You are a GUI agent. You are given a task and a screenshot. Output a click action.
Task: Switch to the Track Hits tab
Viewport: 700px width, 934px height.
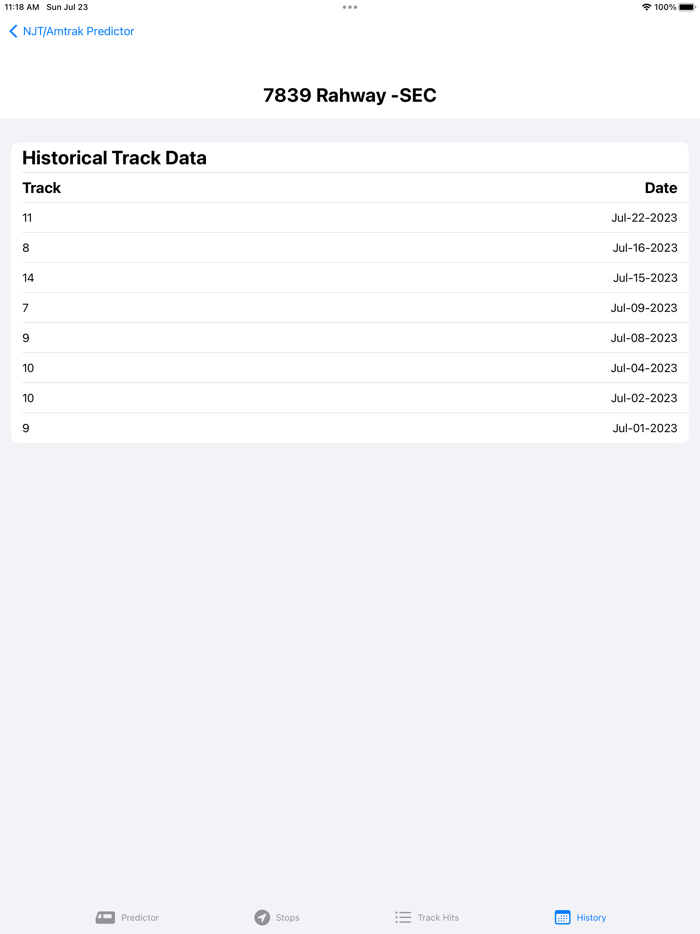click(426, 917)
